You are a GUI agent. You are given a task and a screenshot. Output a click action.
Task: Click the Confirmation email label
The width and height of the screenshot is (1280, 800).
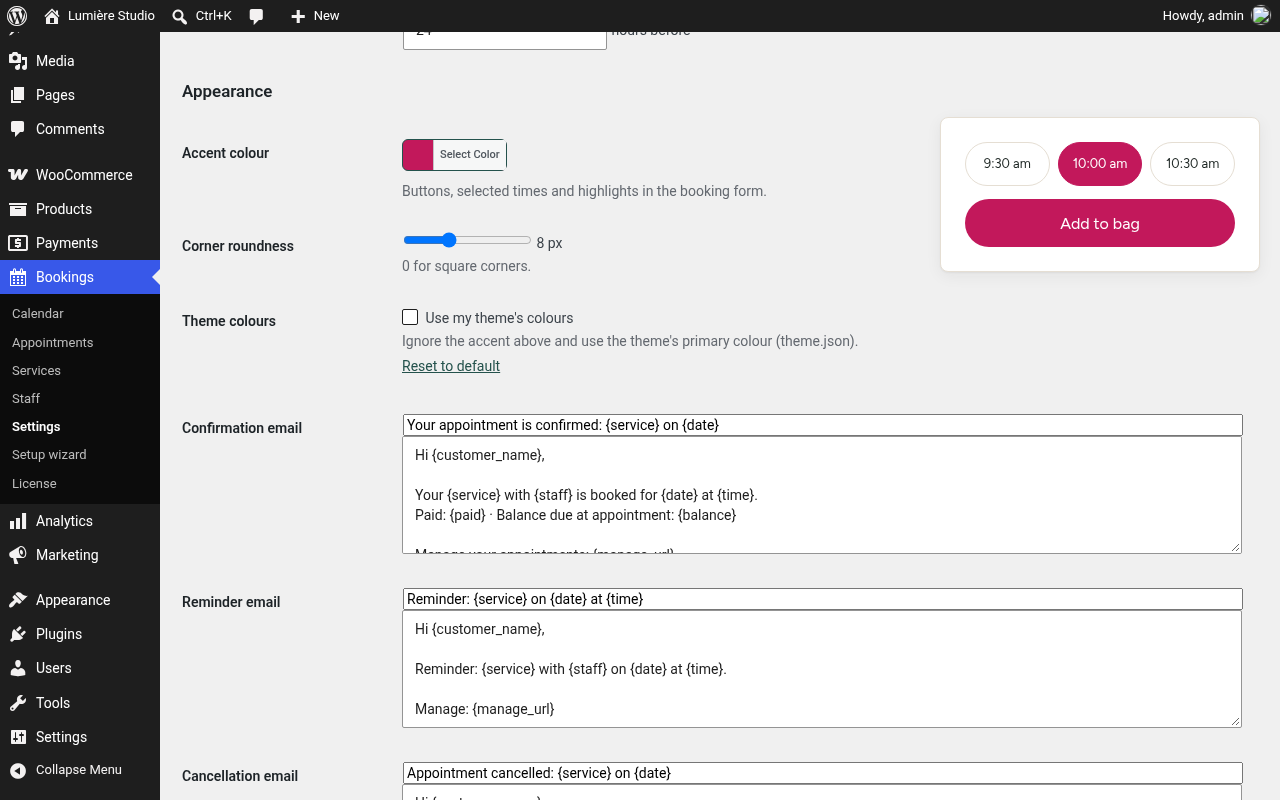[x=242, y=428]
